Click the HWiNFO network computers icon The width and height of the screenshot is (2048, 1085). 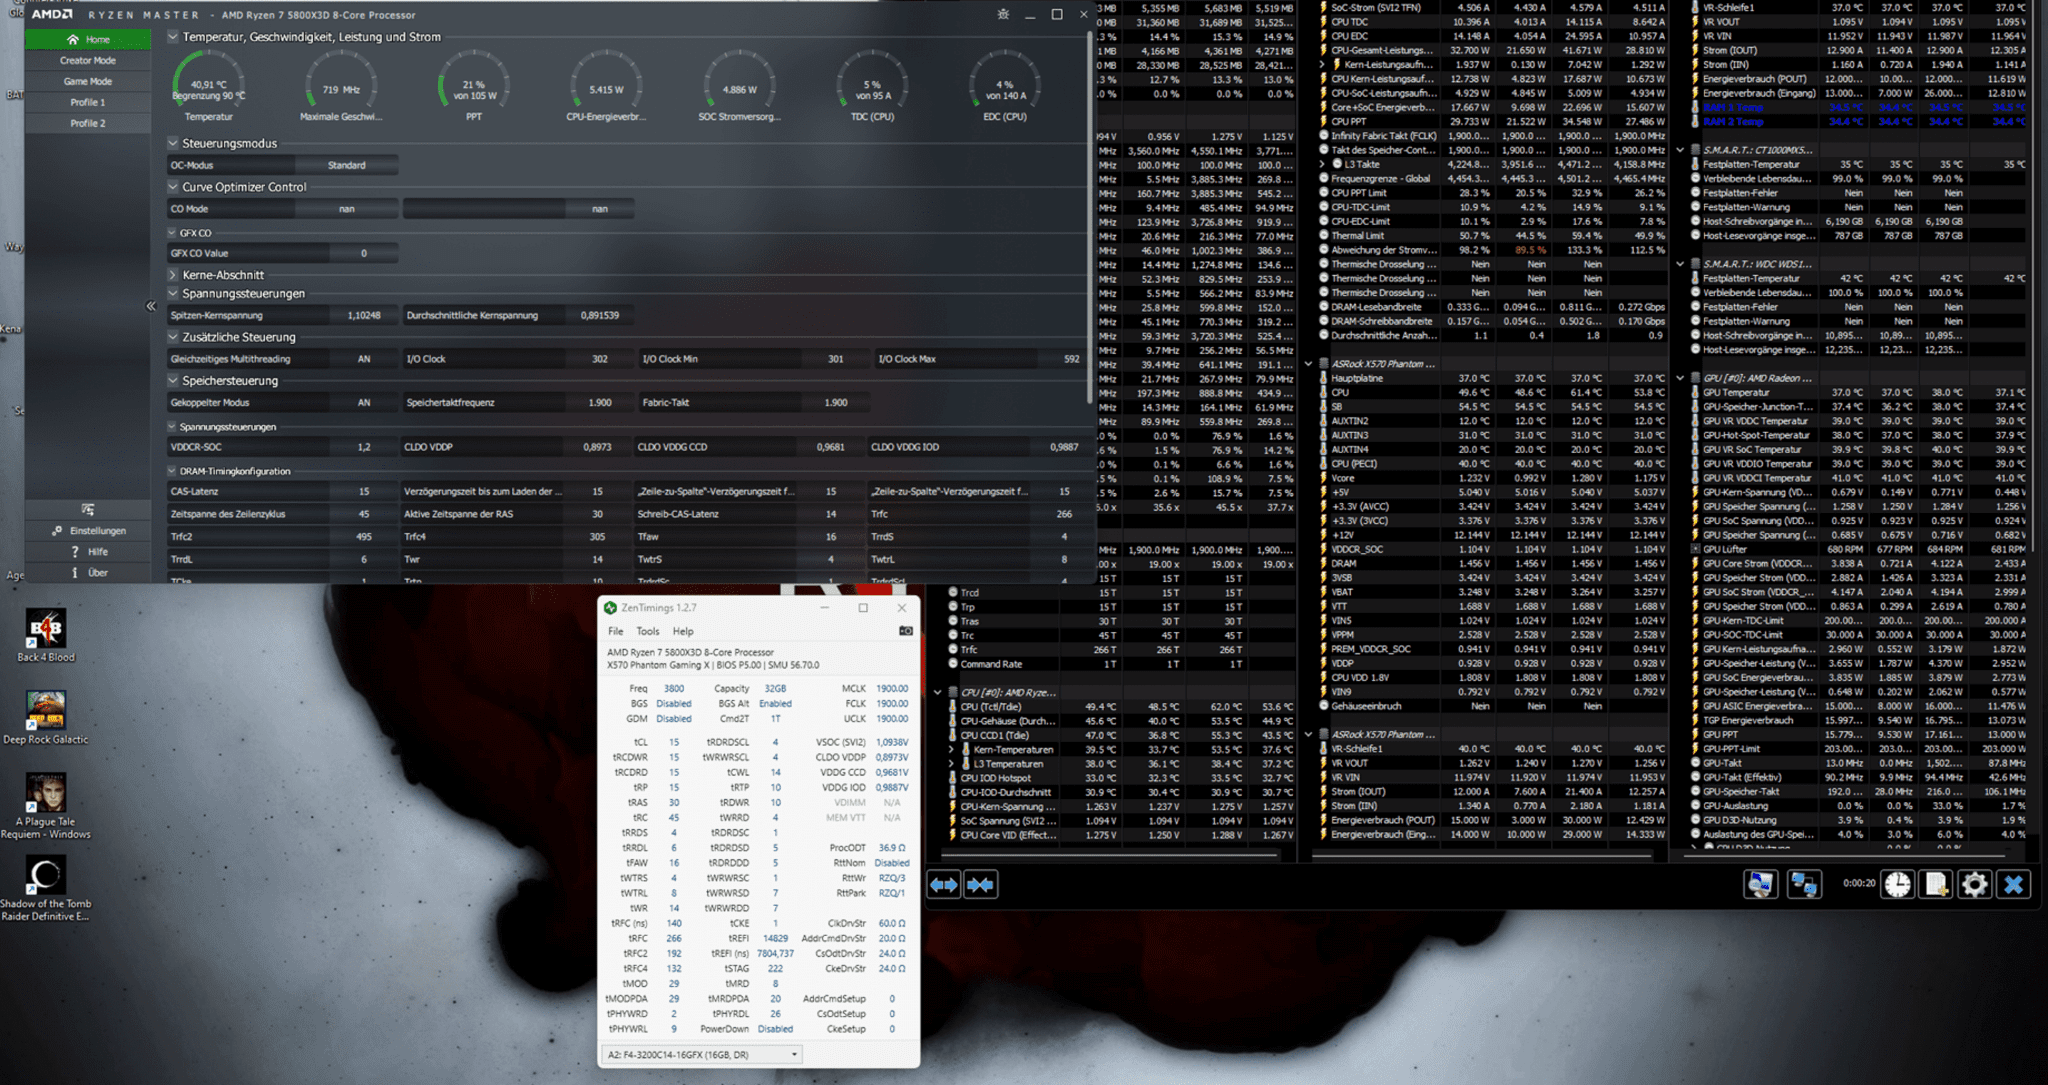point(1804,884)
